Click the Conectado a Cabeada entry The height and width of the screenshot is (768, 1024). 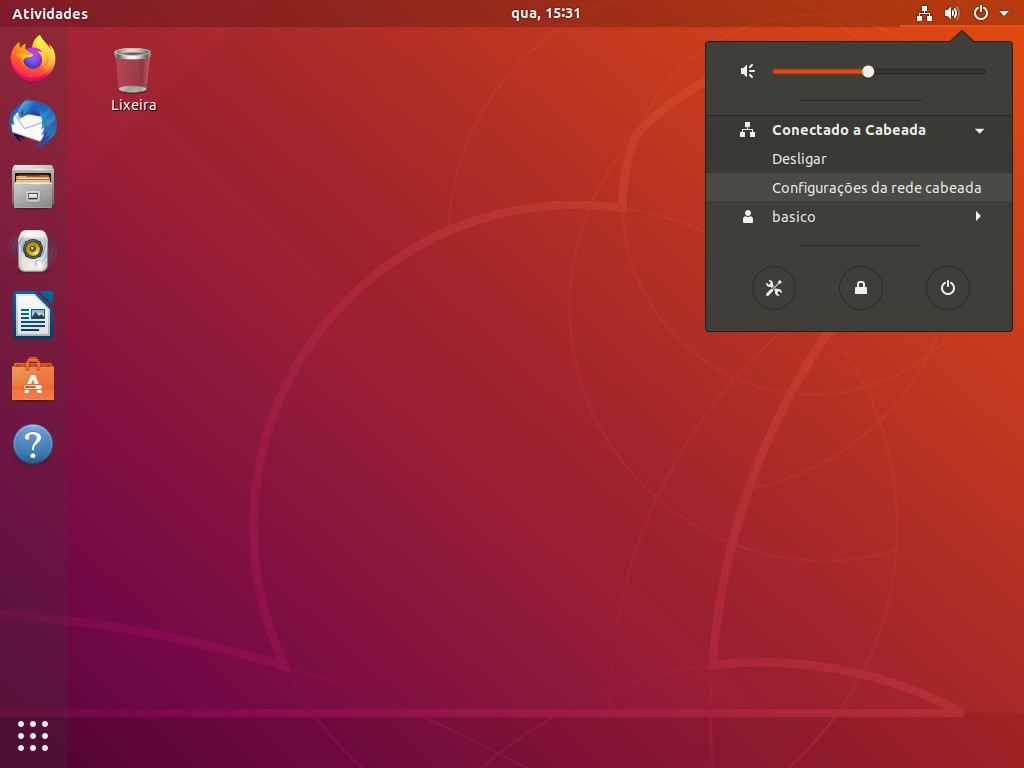click(x=859, y=130)
